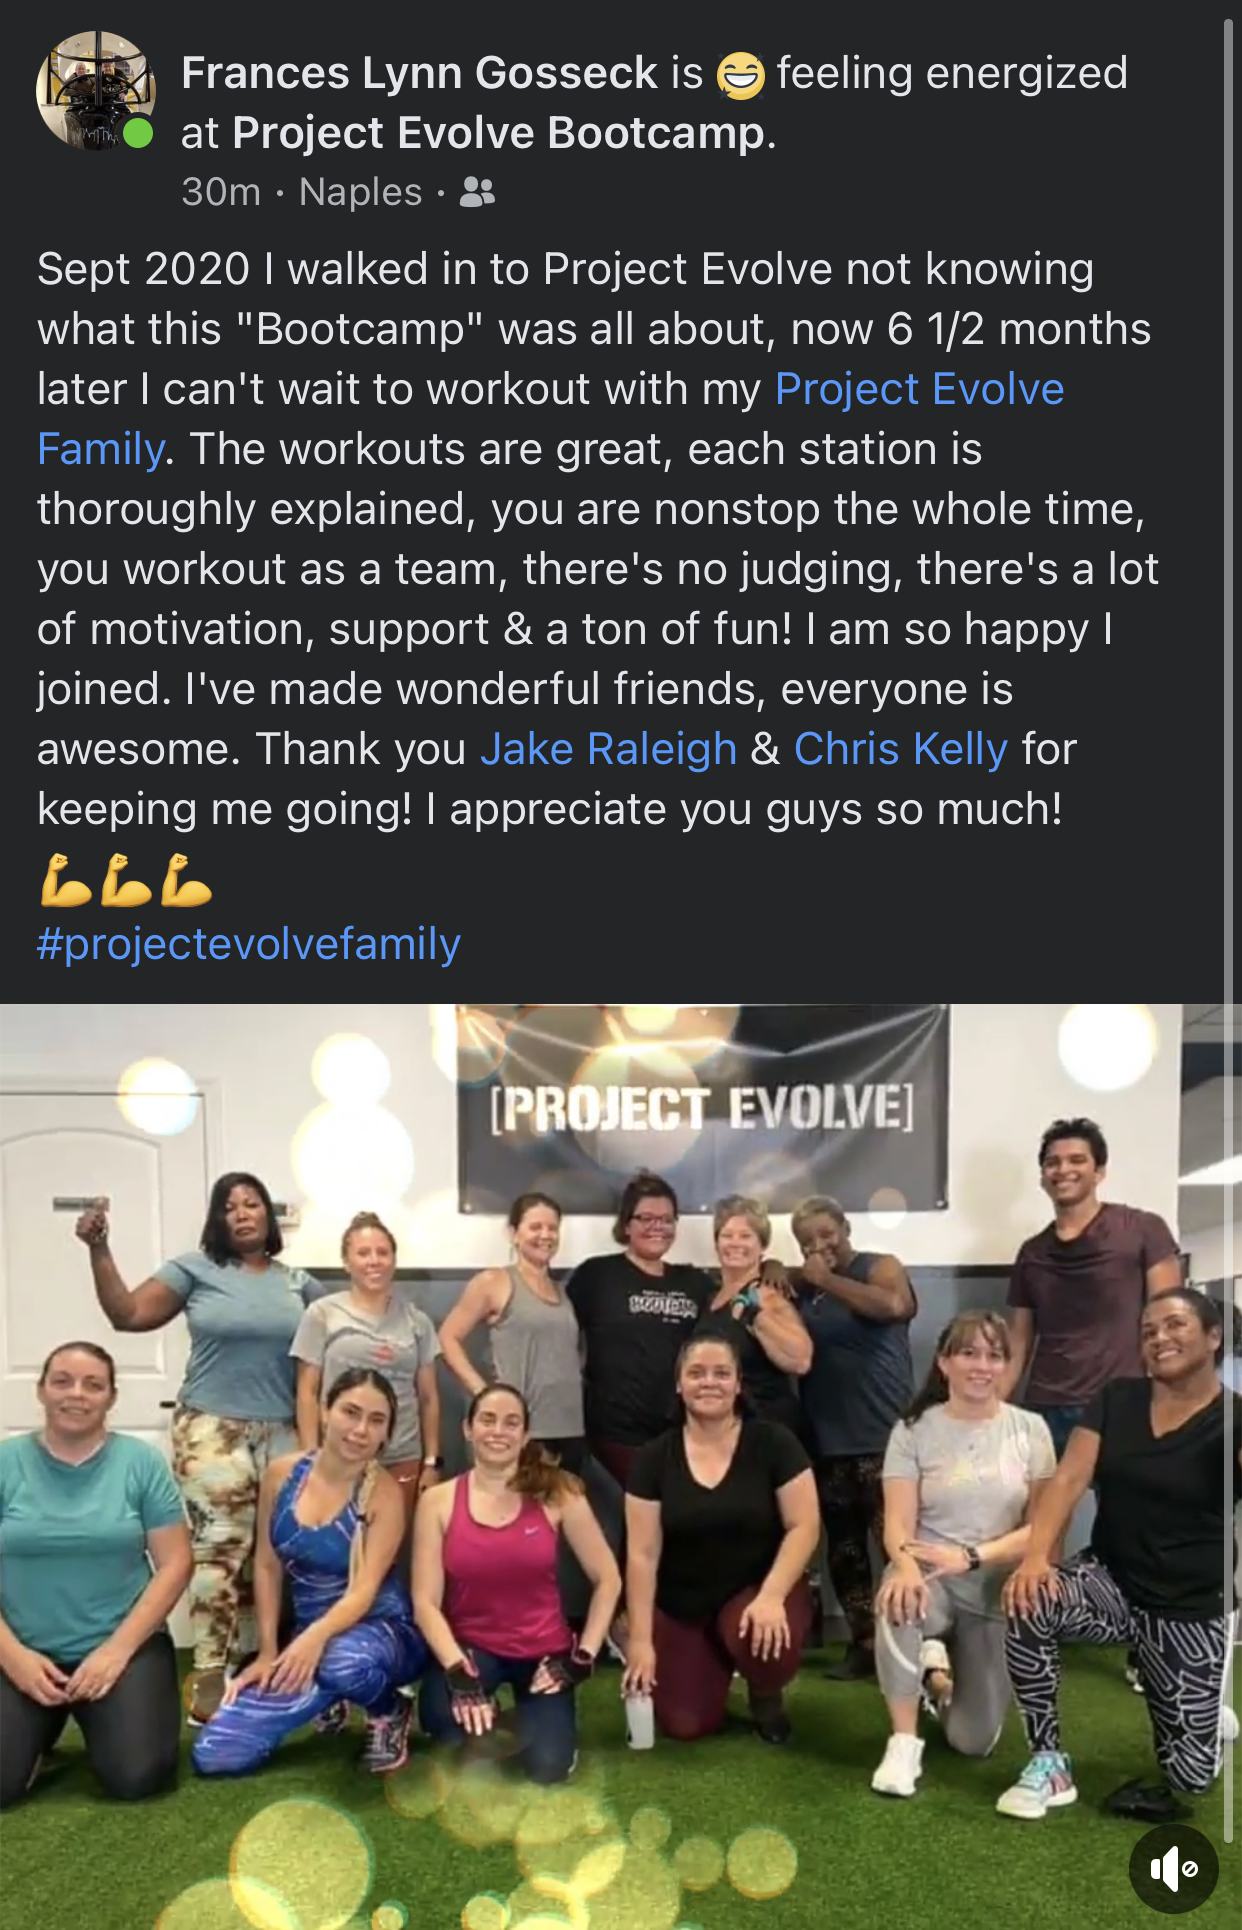Viewport: 1242px width, 1930px height.
Task: Open Frances Lynn Gosseck's profile picture
Action: [95, 91]
